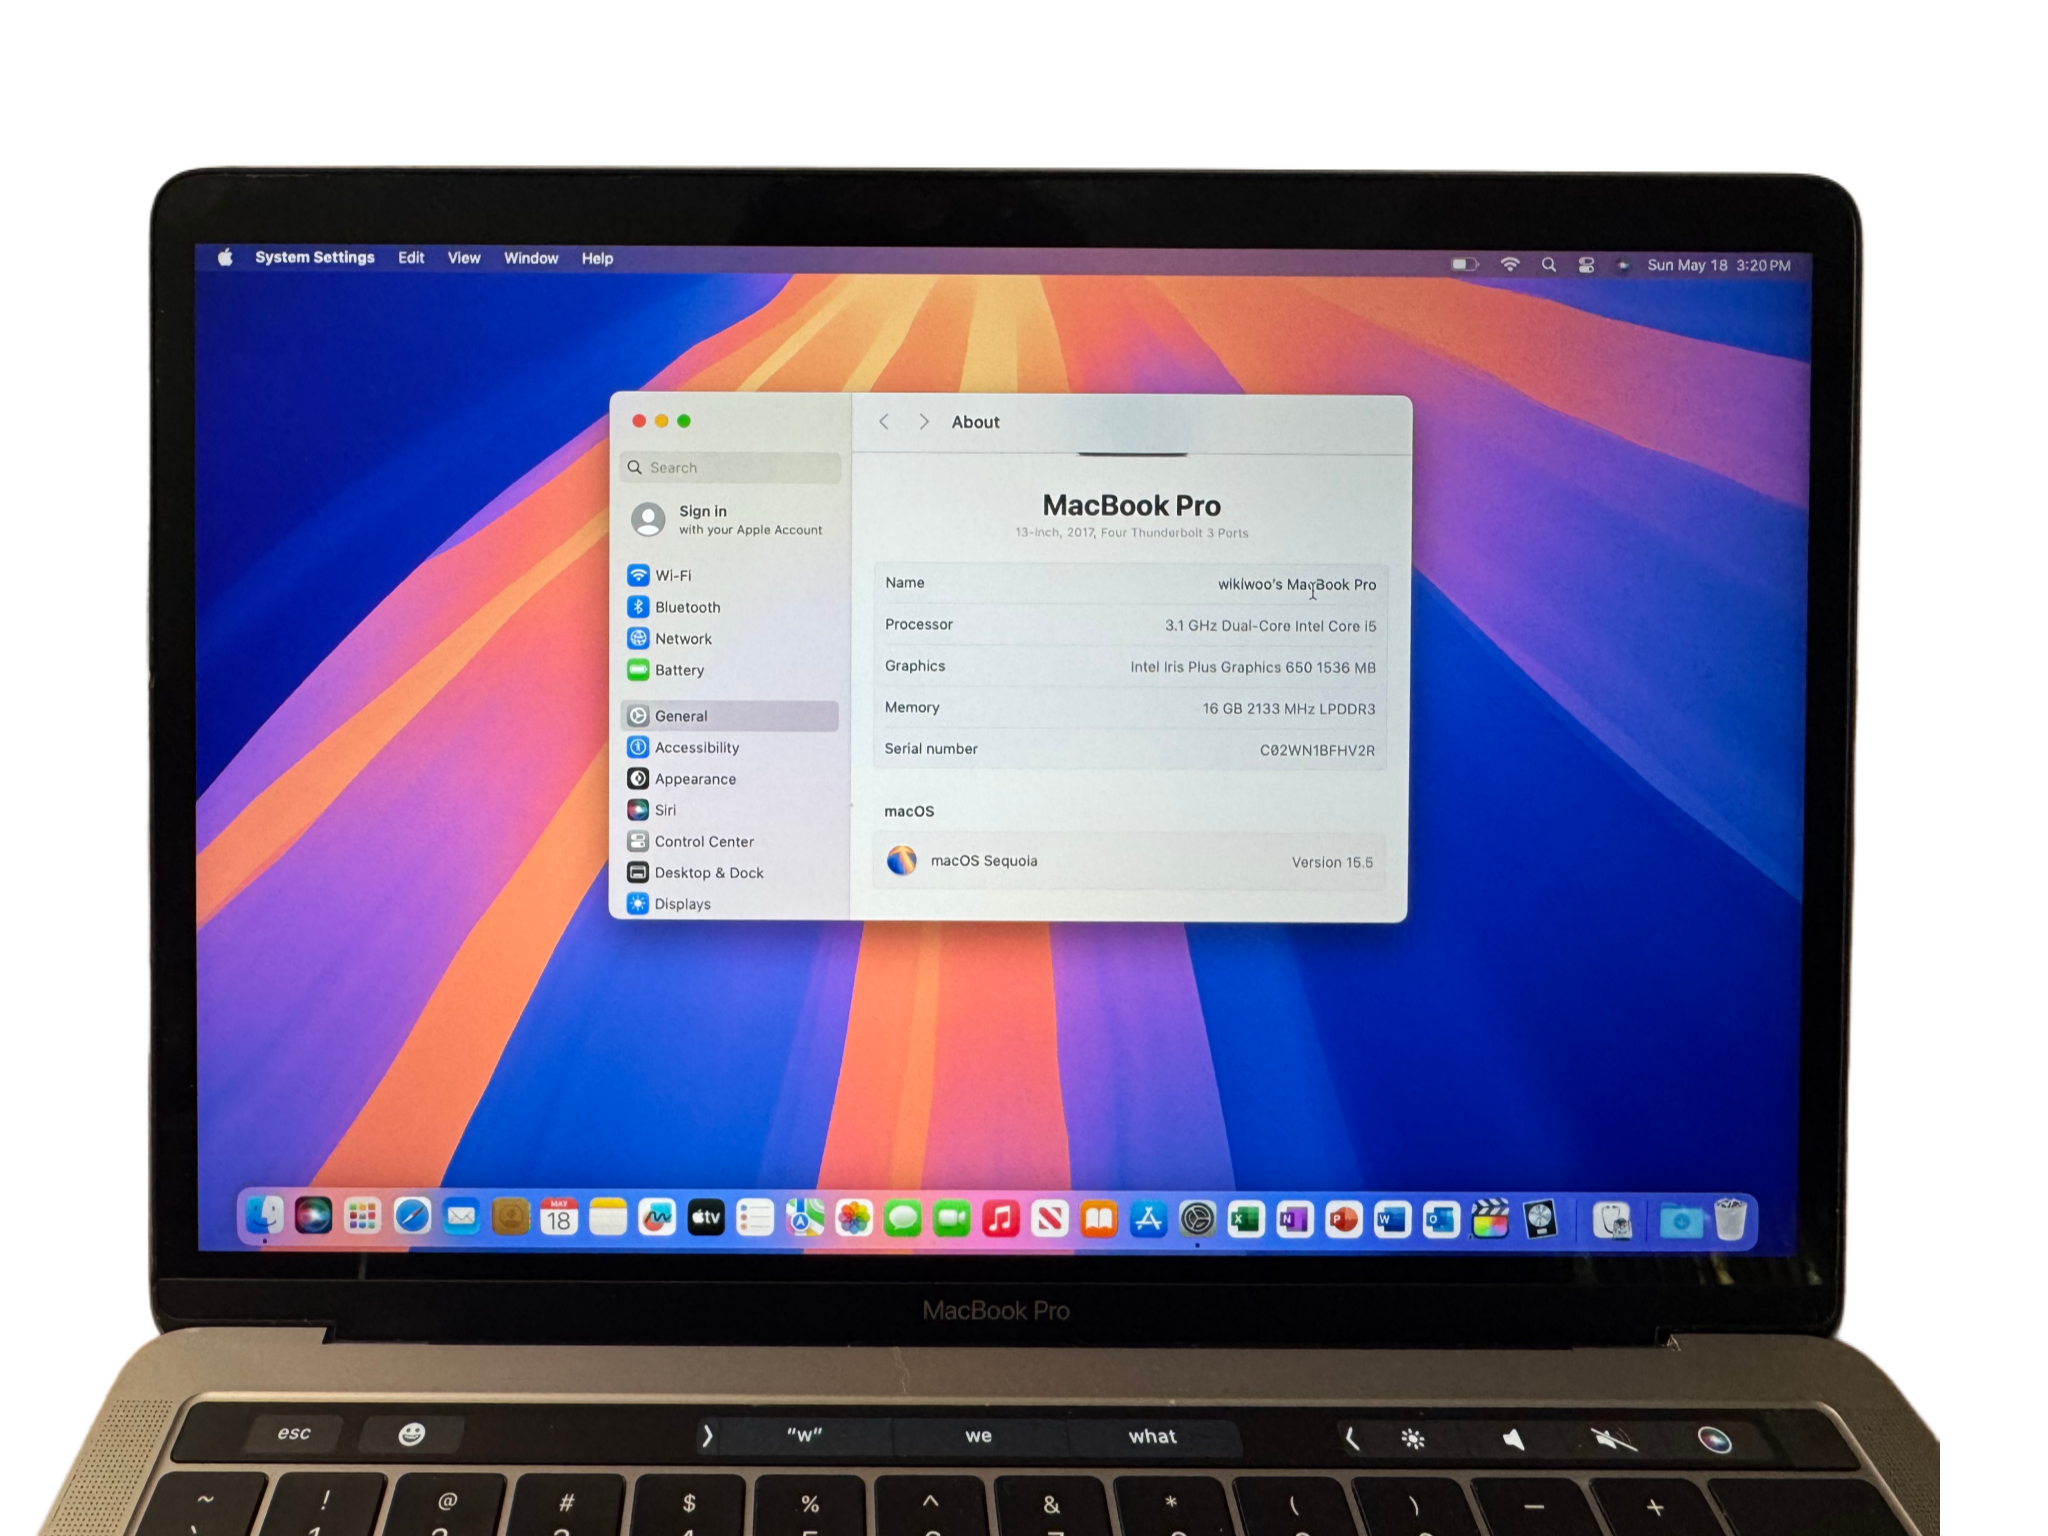
Task: Launch Outlook from the Dock
Action: click(1442, 1220)
